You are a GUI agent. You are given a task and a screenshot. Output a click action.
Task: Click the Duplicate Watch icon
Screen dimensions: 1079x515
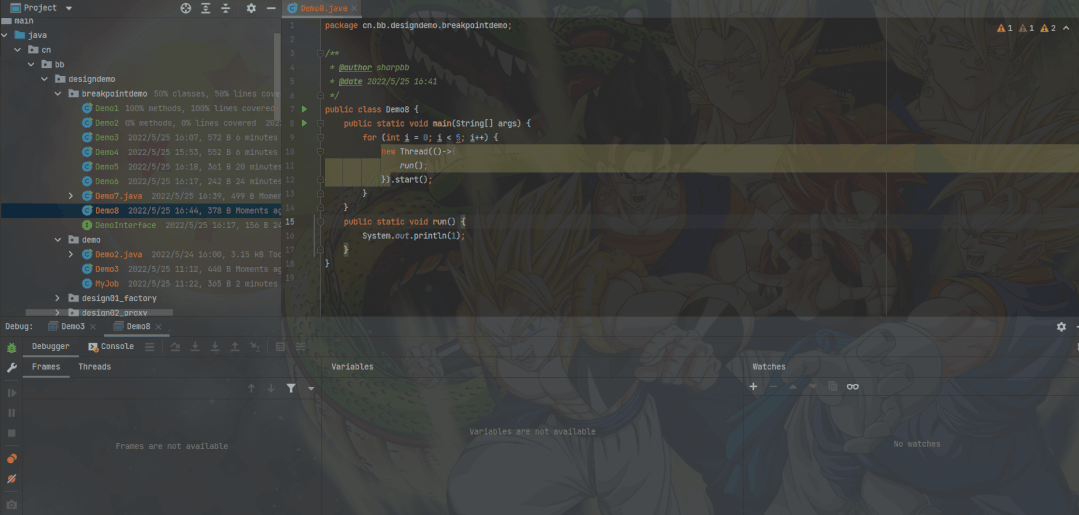tap(833, 387)
